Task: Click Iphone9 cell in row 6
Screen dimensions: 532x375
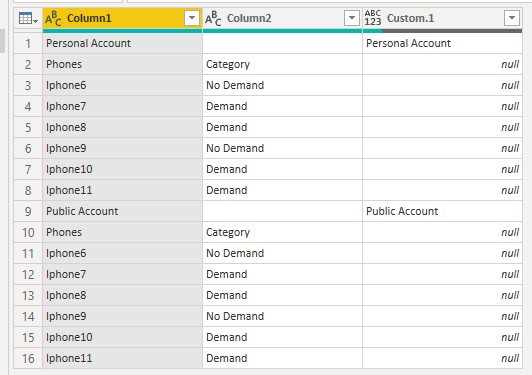Action: pos(122,149)
